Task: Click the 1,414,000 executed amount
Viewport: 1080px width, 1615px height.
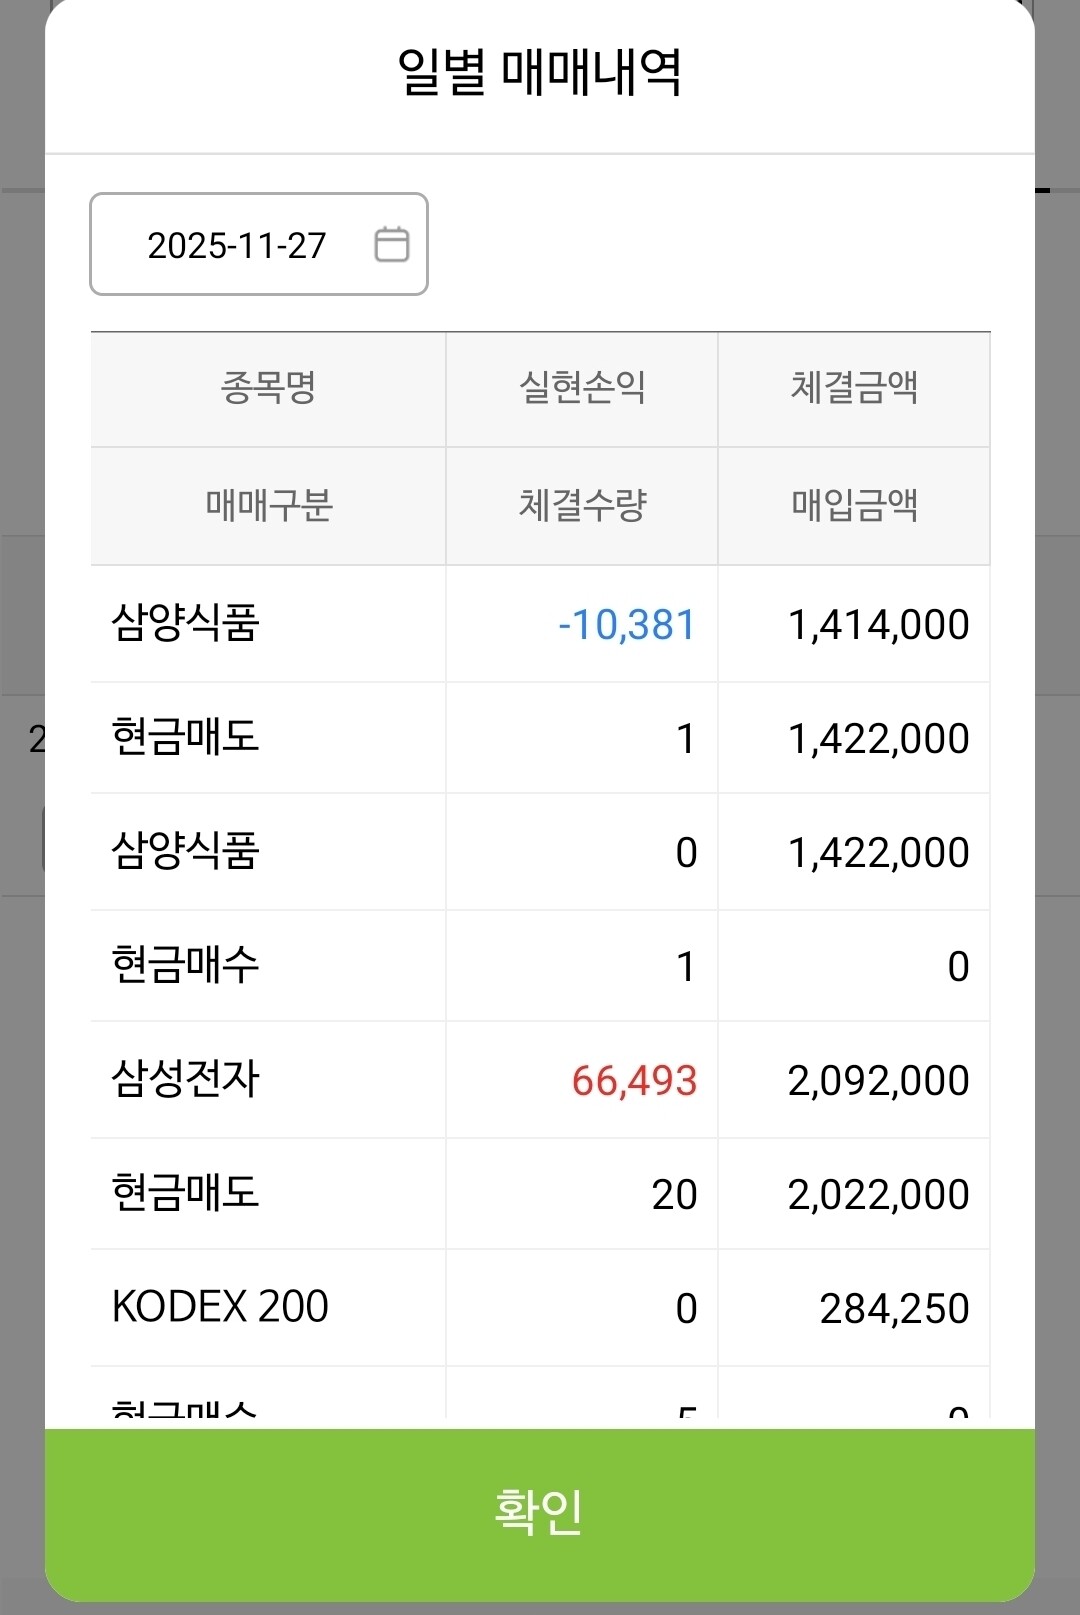Action: tap(878, 625)
